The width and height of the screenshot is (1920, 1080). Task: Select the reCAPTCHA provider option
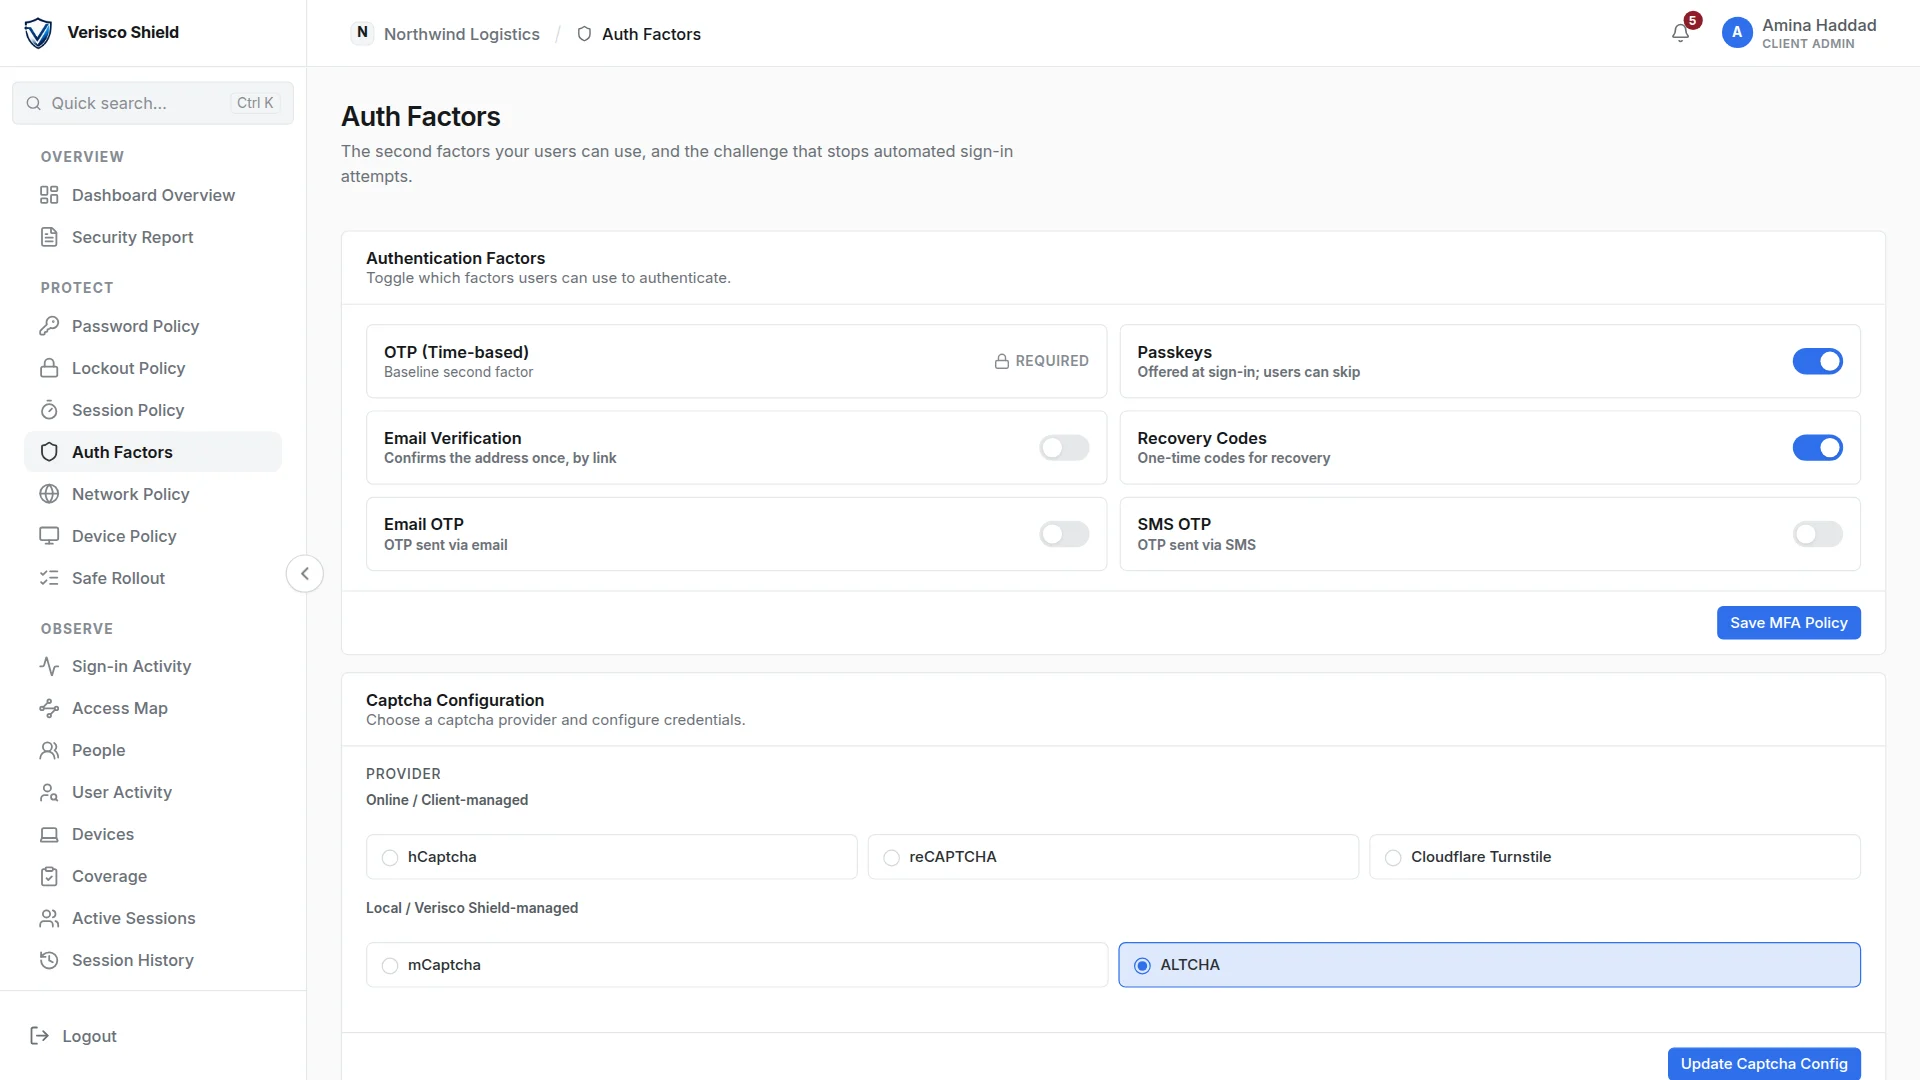coord(1113,857)
